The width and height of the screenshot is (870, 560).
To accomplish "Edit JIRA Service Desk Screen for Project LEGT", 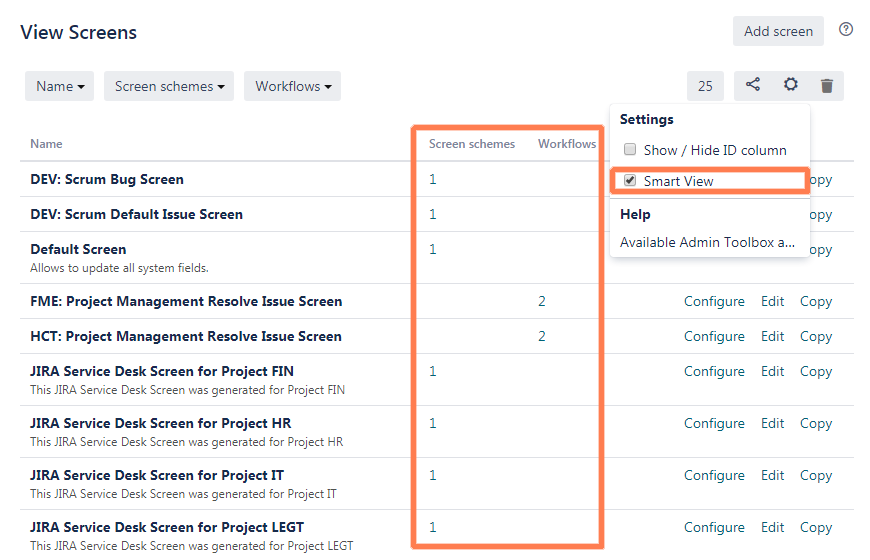I will pos(772,527).
